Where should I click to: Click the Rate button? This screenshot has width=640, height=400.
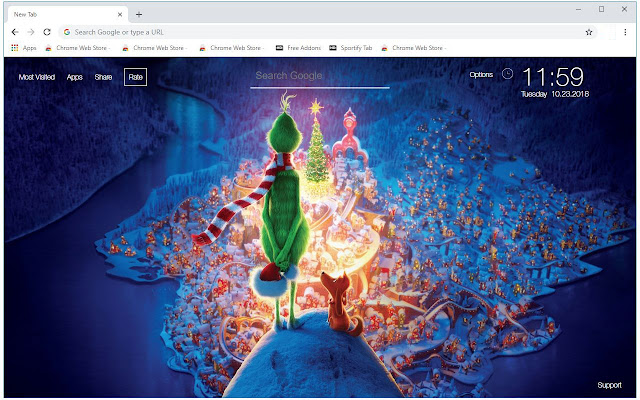[x=136, y=77]
